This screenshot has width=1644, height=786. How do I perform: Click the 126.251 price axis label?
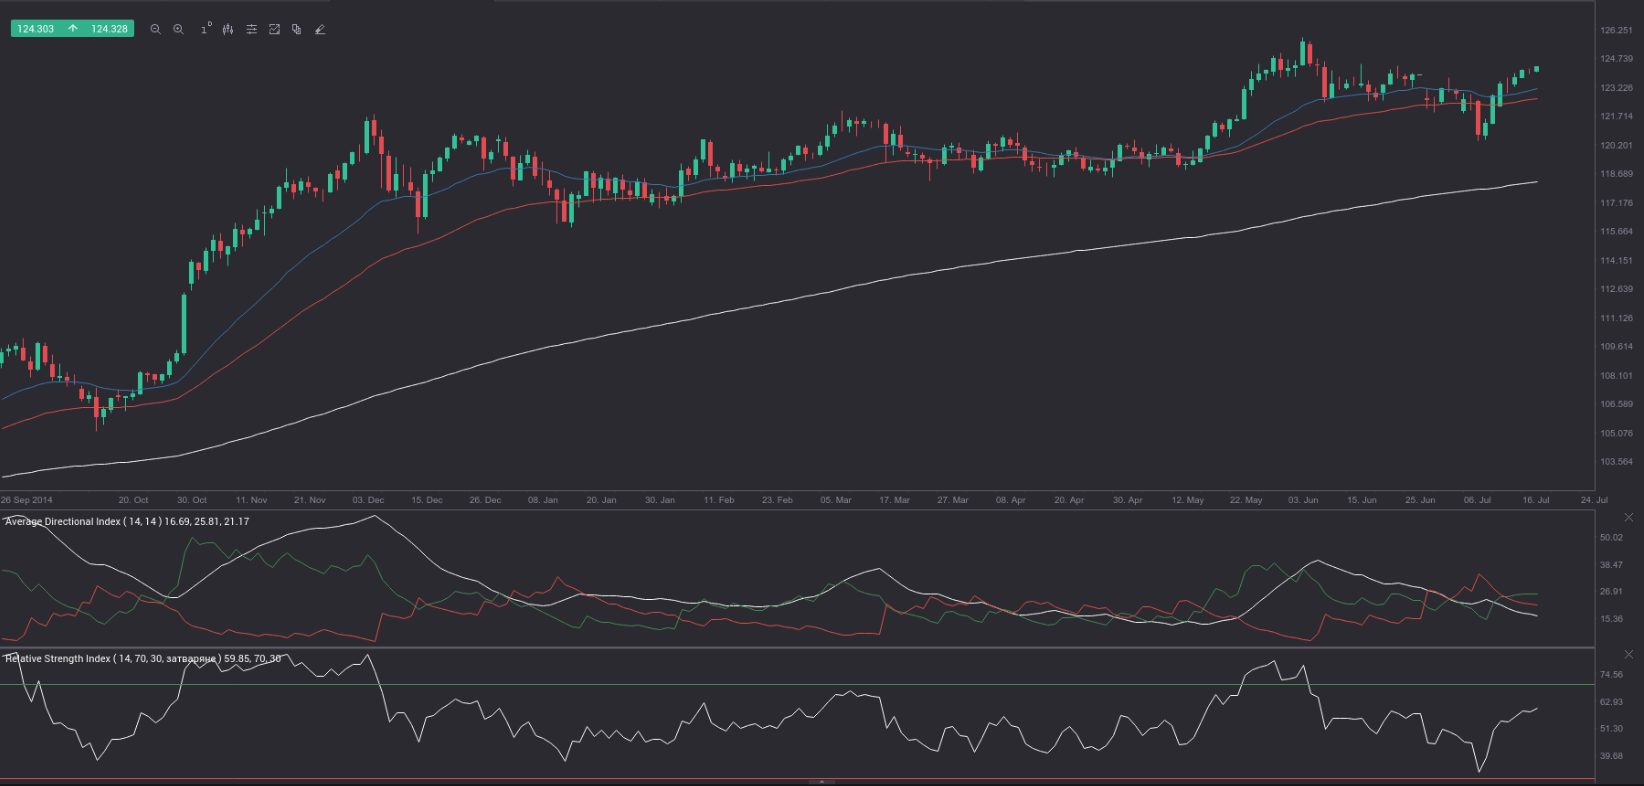click(1616, 30)
